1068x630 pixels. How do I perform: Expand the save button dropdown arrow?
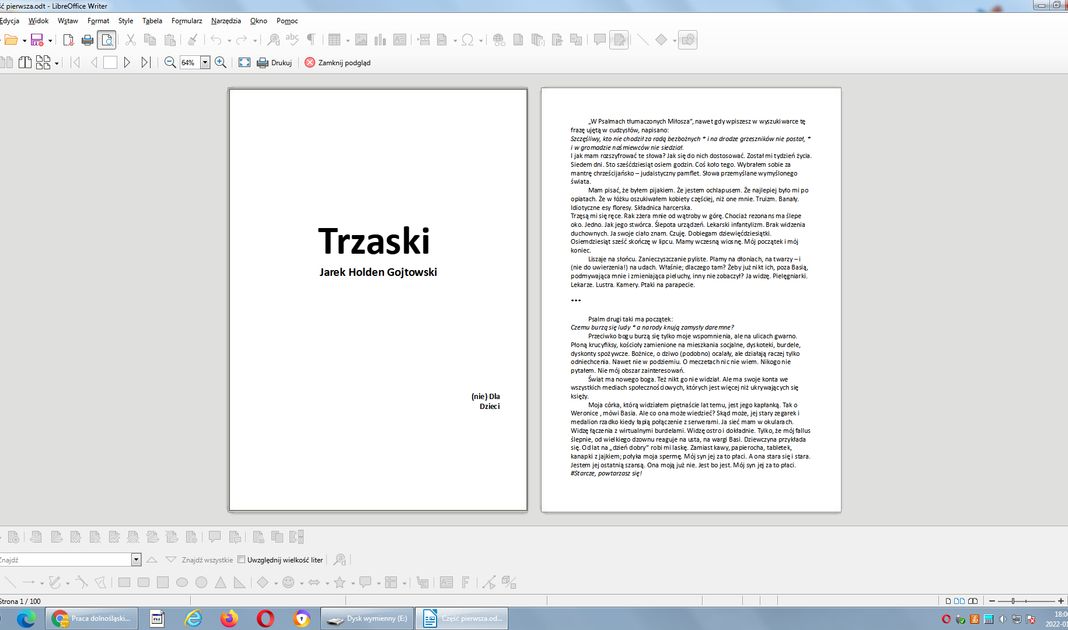coord(50,40)
